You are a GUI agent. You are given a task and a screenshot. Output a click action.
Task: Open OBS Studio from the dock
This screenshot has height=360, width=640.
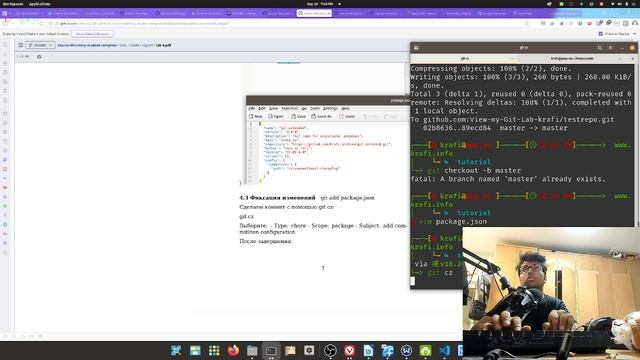click(330, 351)
